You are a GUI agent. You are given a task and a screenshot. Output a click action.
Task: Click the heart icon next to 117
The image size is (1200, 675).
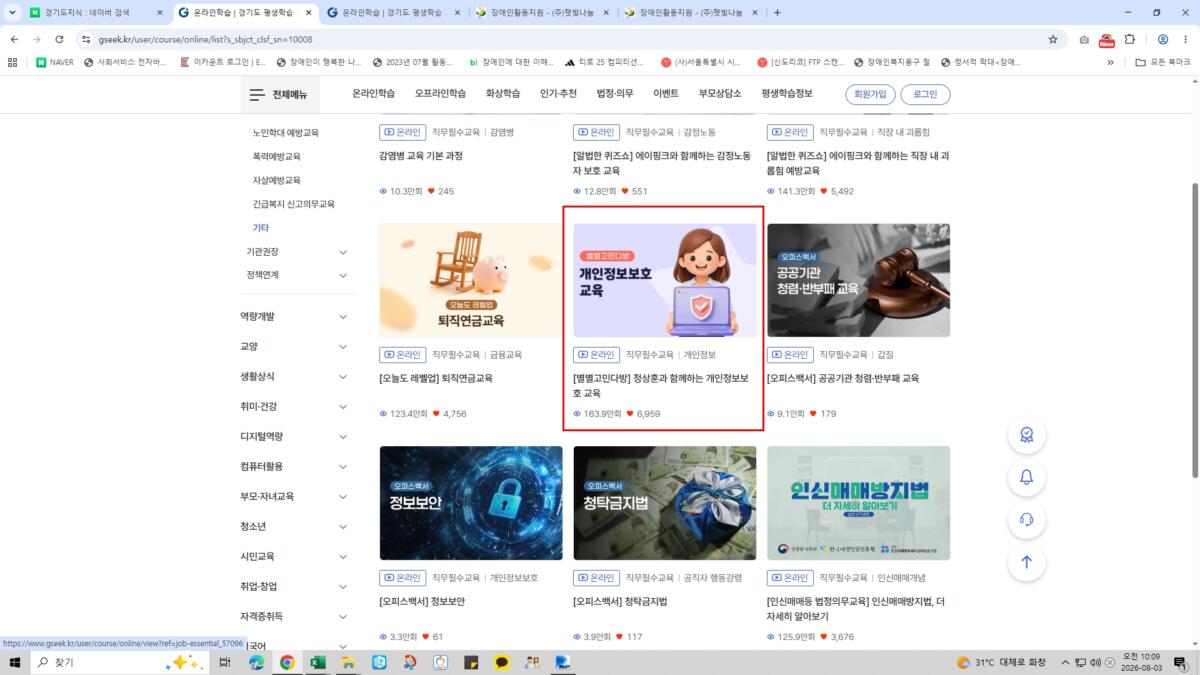click(620, 636)
